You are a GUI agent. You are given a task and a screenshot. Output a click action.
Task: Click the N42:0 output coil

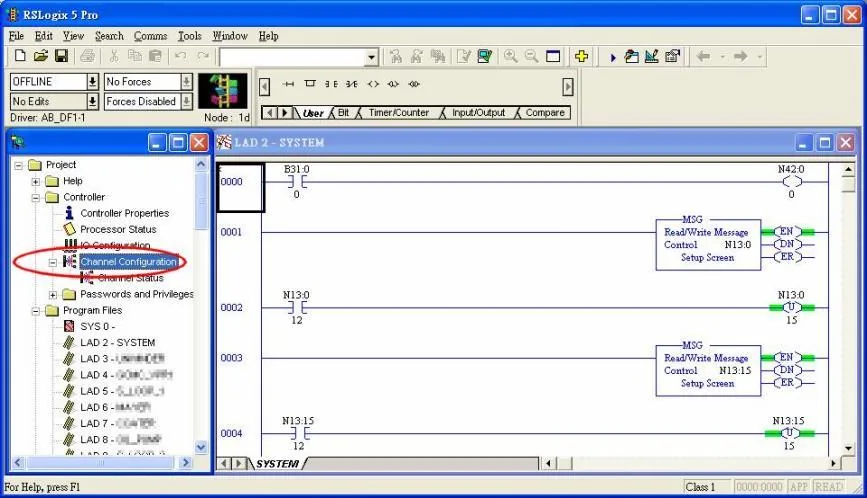[x=791, y=182]
